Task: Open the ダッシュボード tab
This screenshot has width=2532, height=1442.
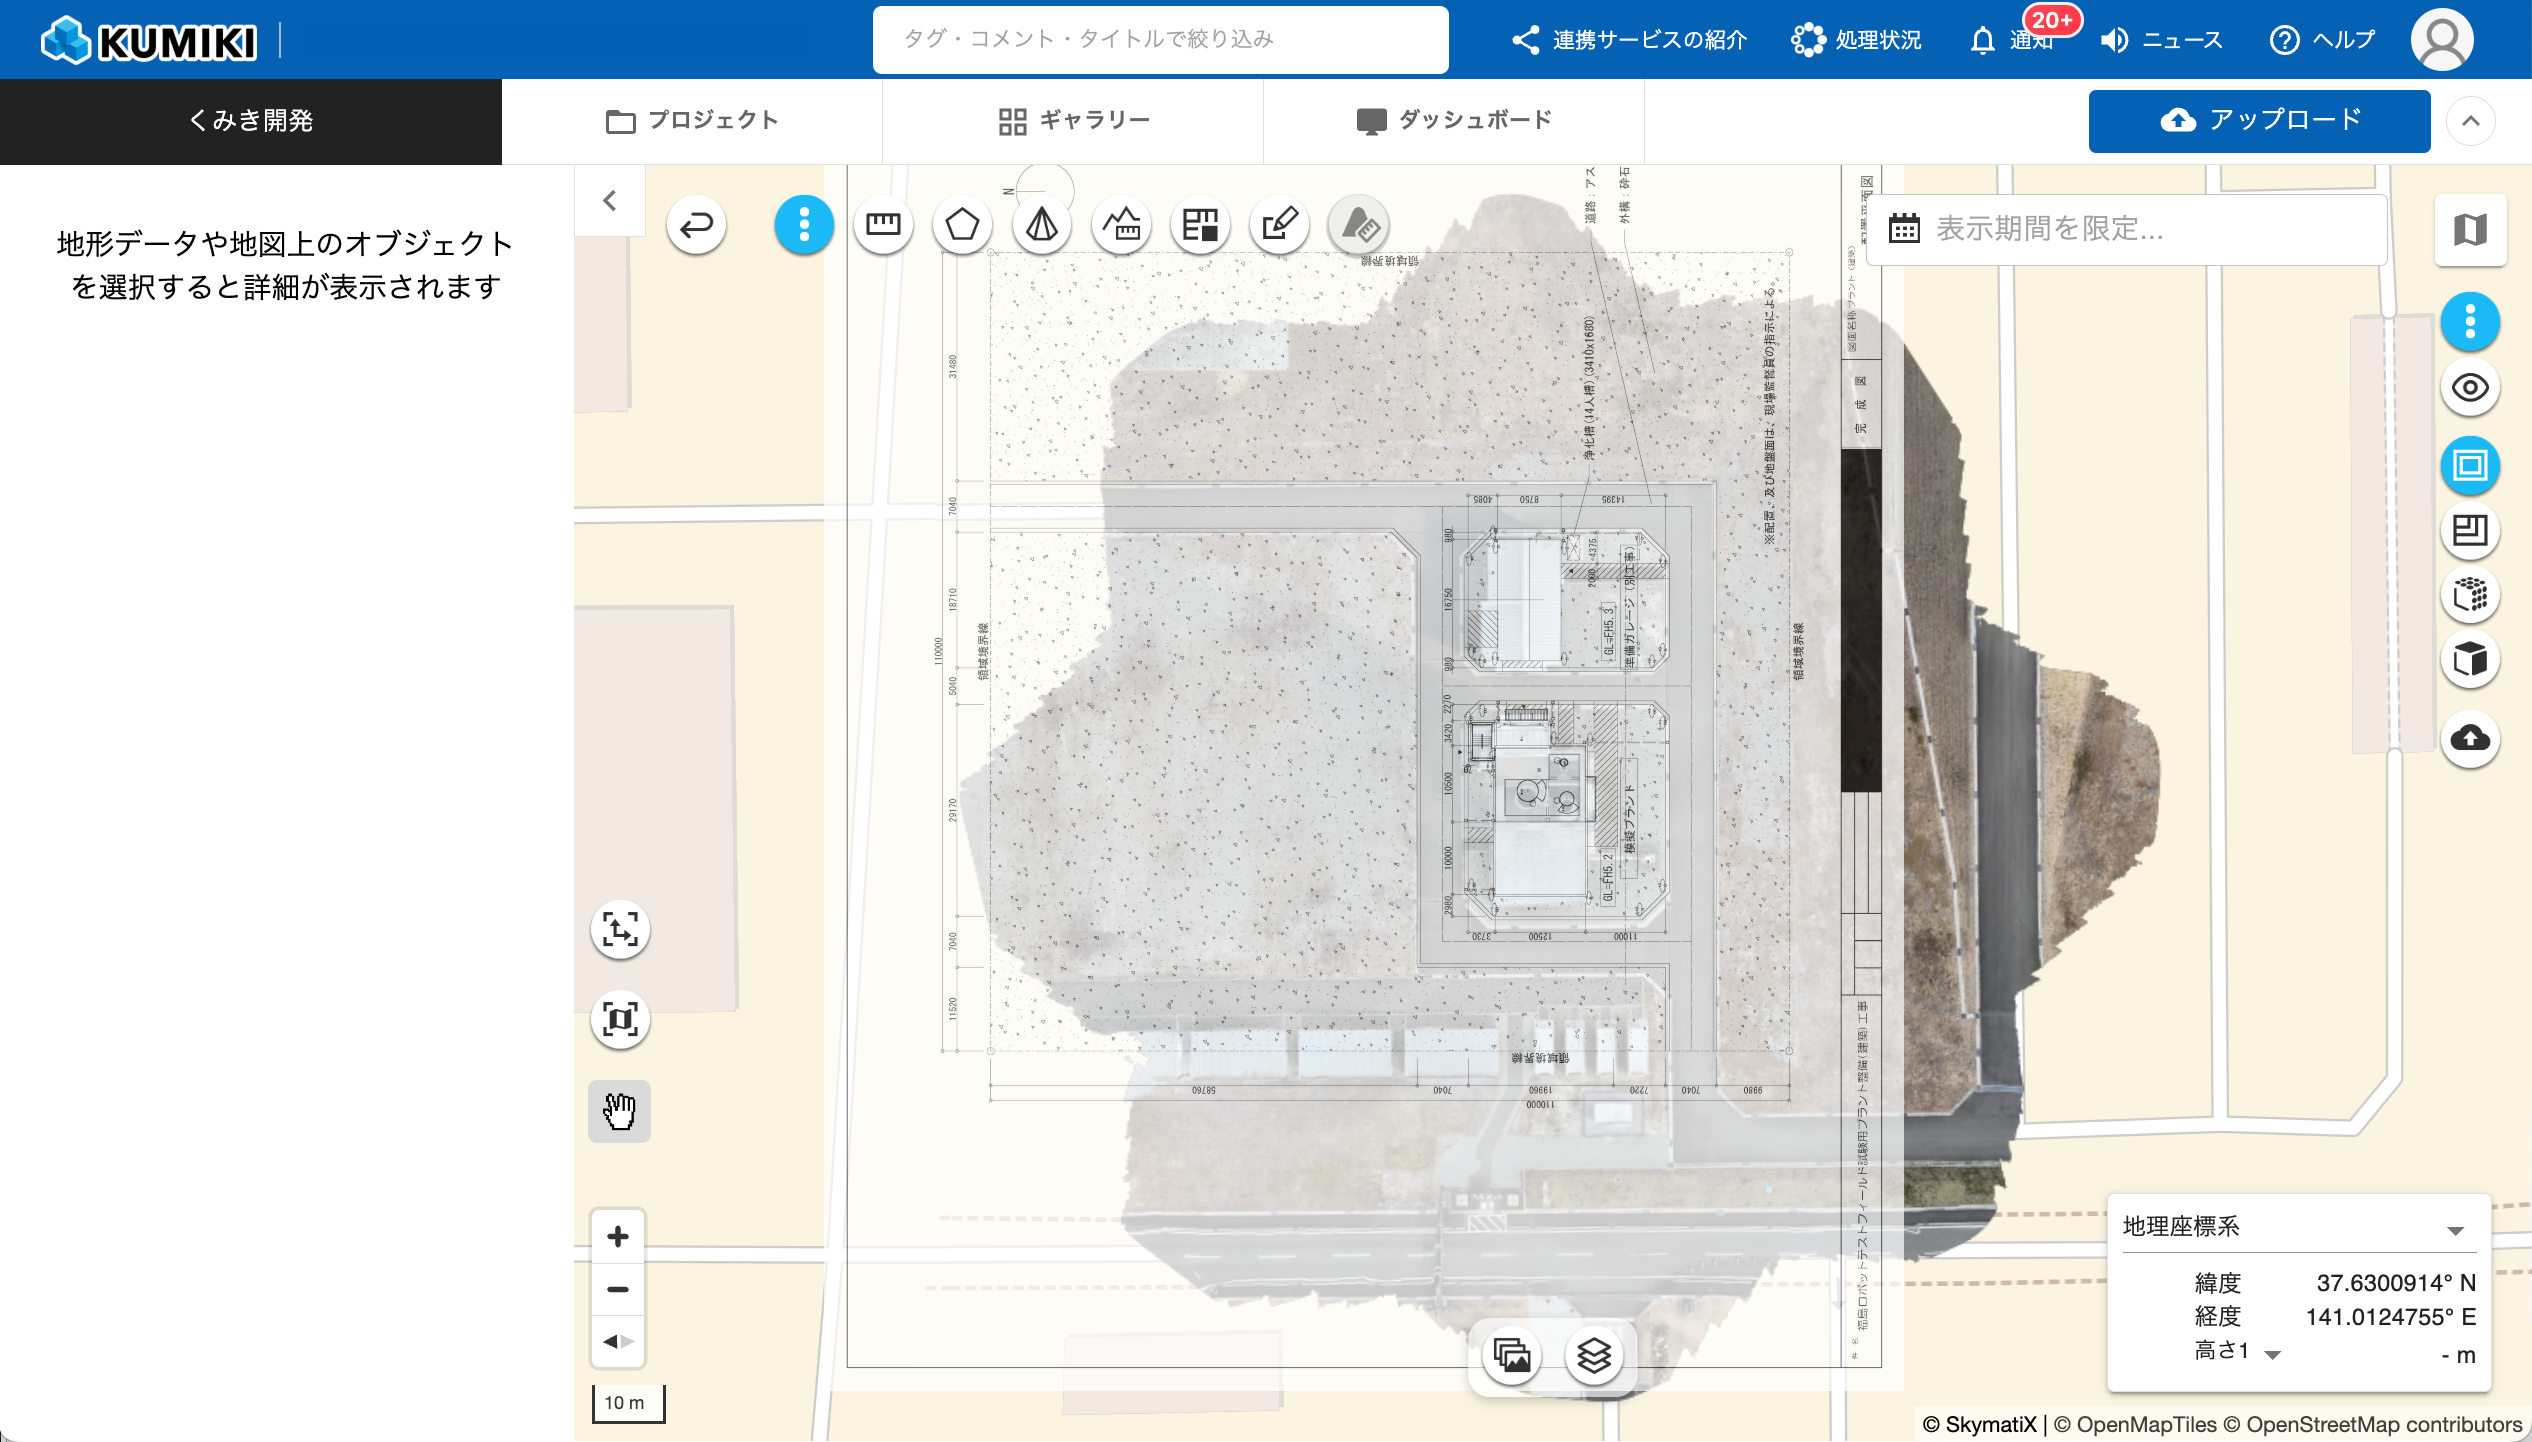Action: (1454, 121)
